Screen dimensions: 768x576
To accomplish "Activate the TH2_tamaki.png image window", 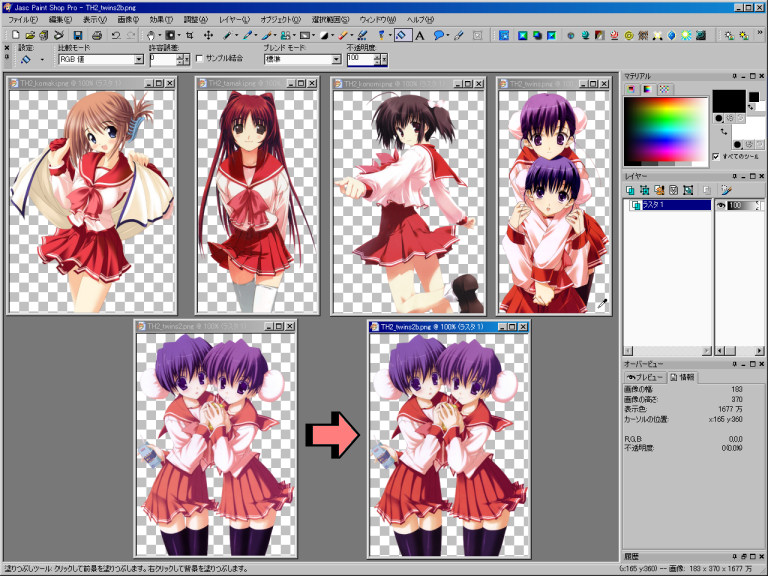I will point(257,83).
